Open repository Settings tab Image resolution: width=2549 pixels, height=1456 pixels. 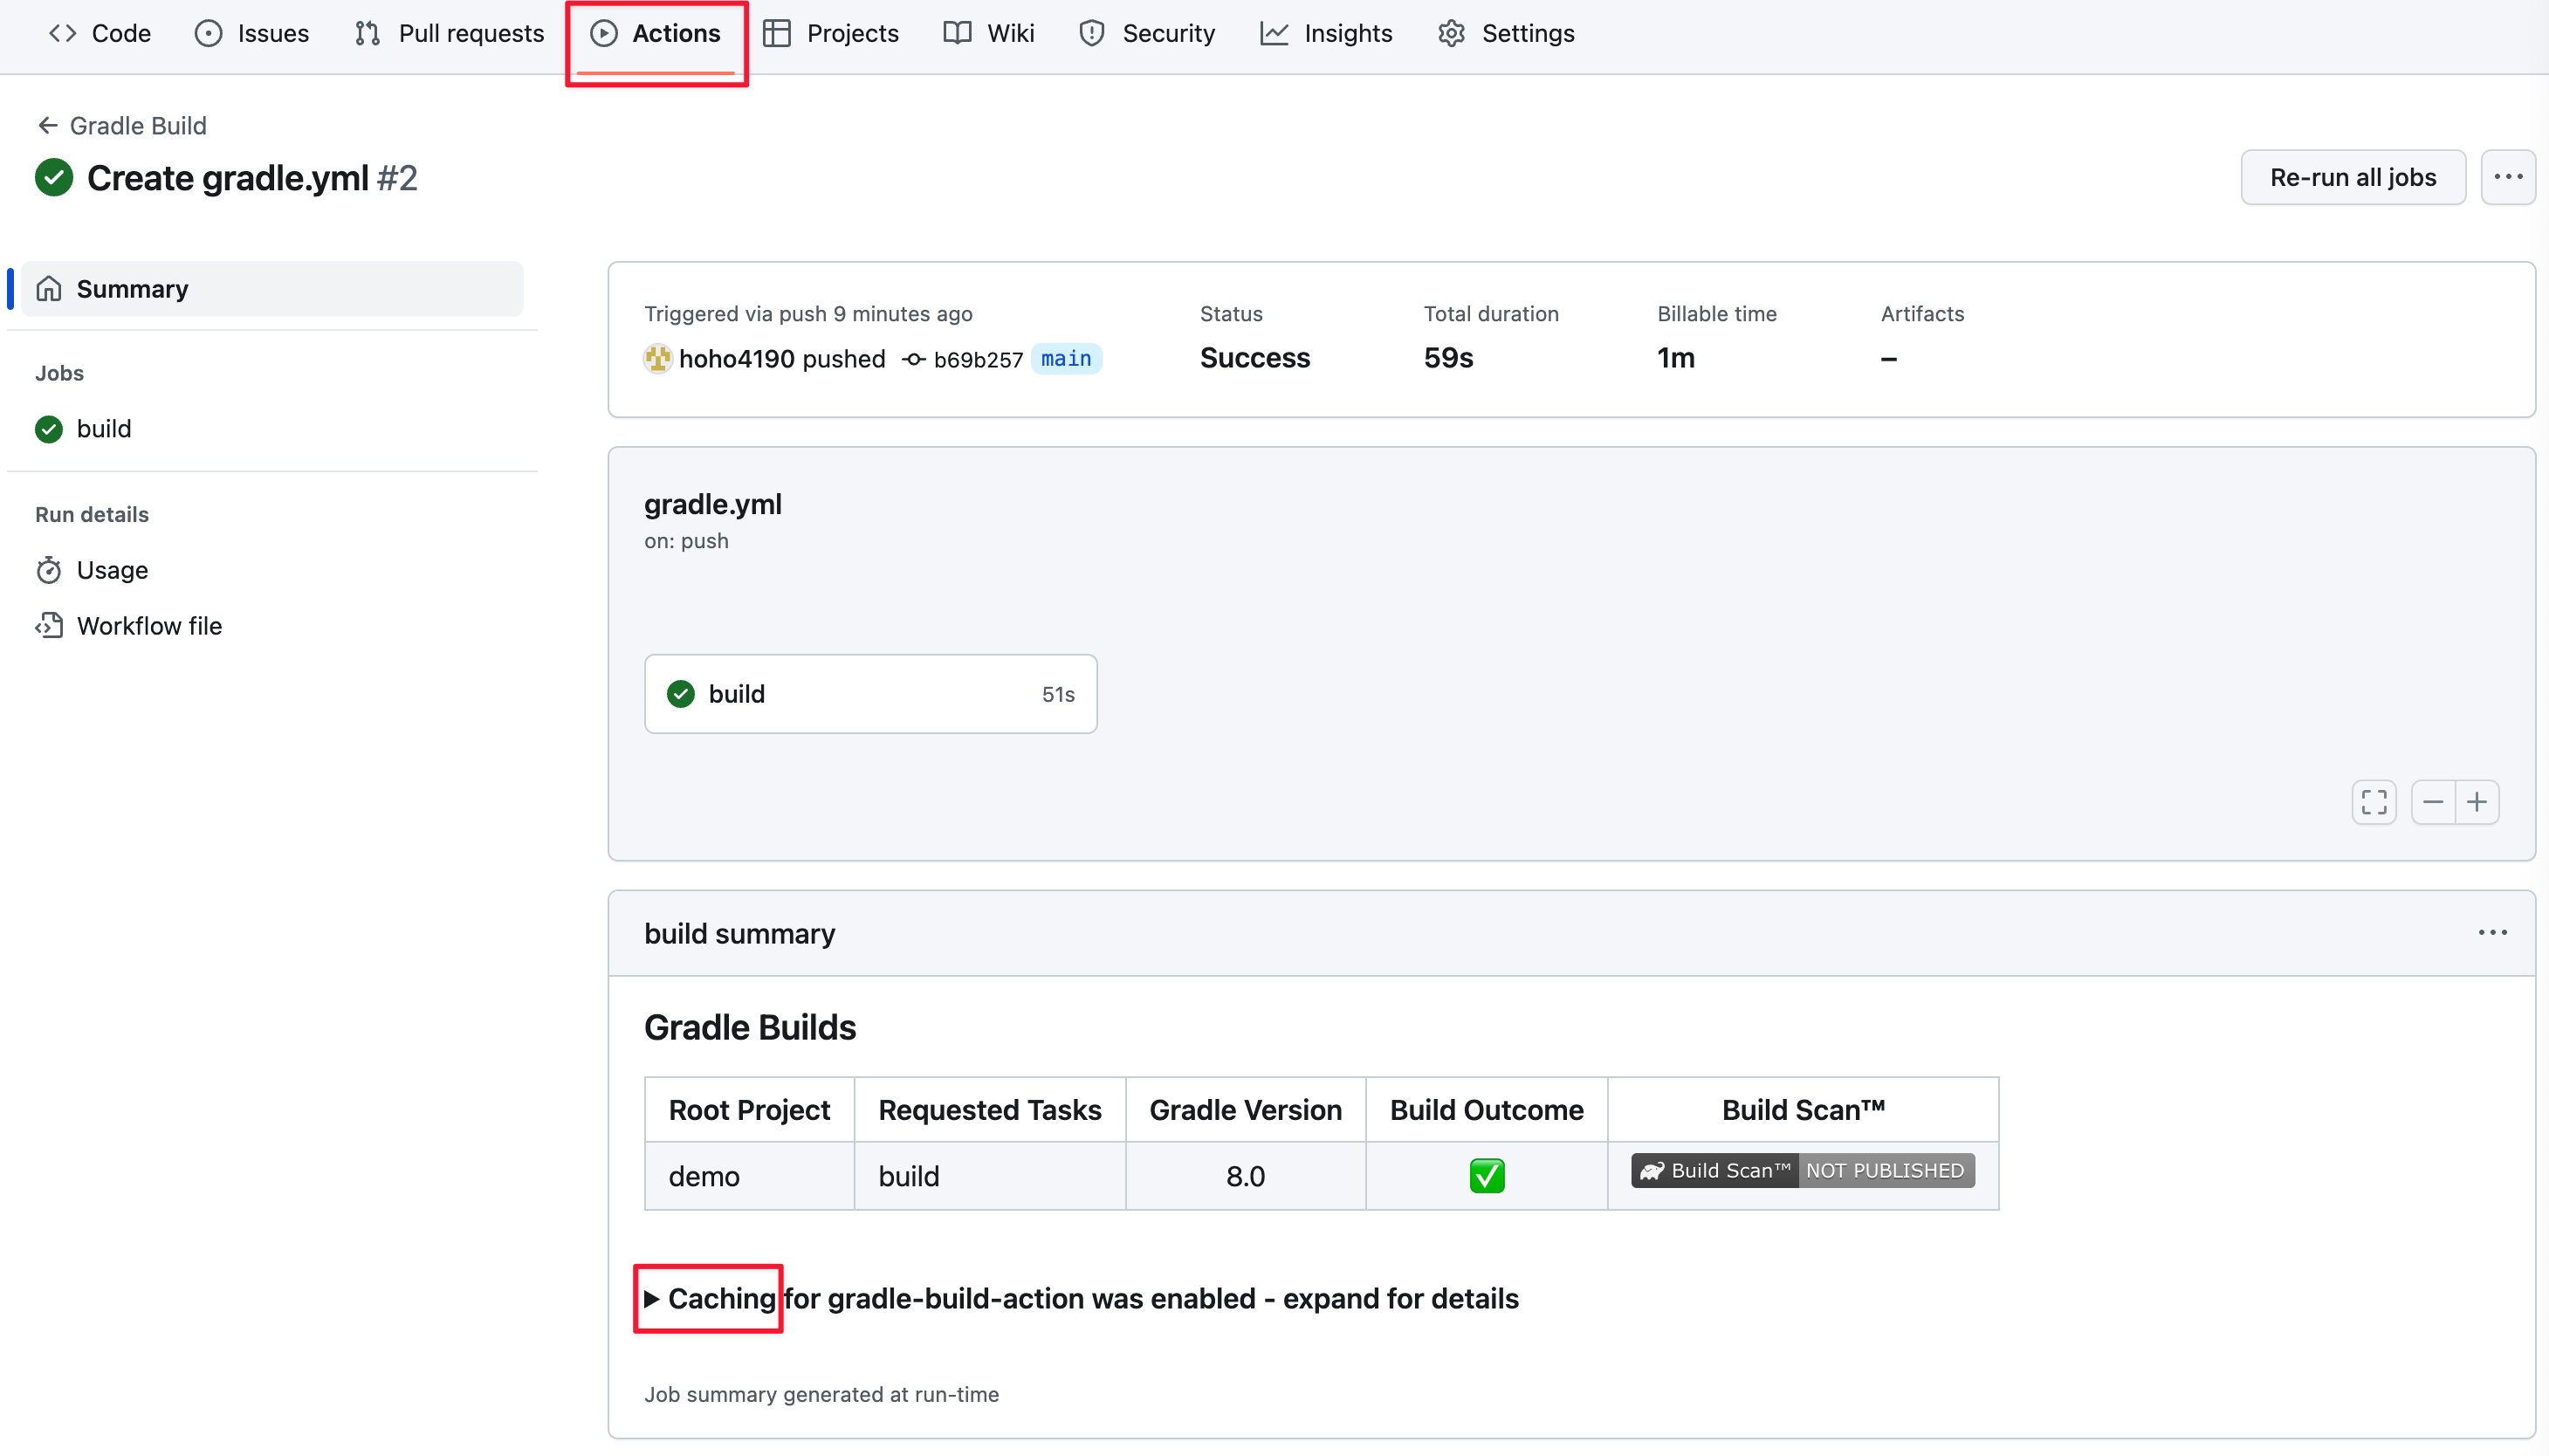pyautogui.click(x=1506, y=33)
